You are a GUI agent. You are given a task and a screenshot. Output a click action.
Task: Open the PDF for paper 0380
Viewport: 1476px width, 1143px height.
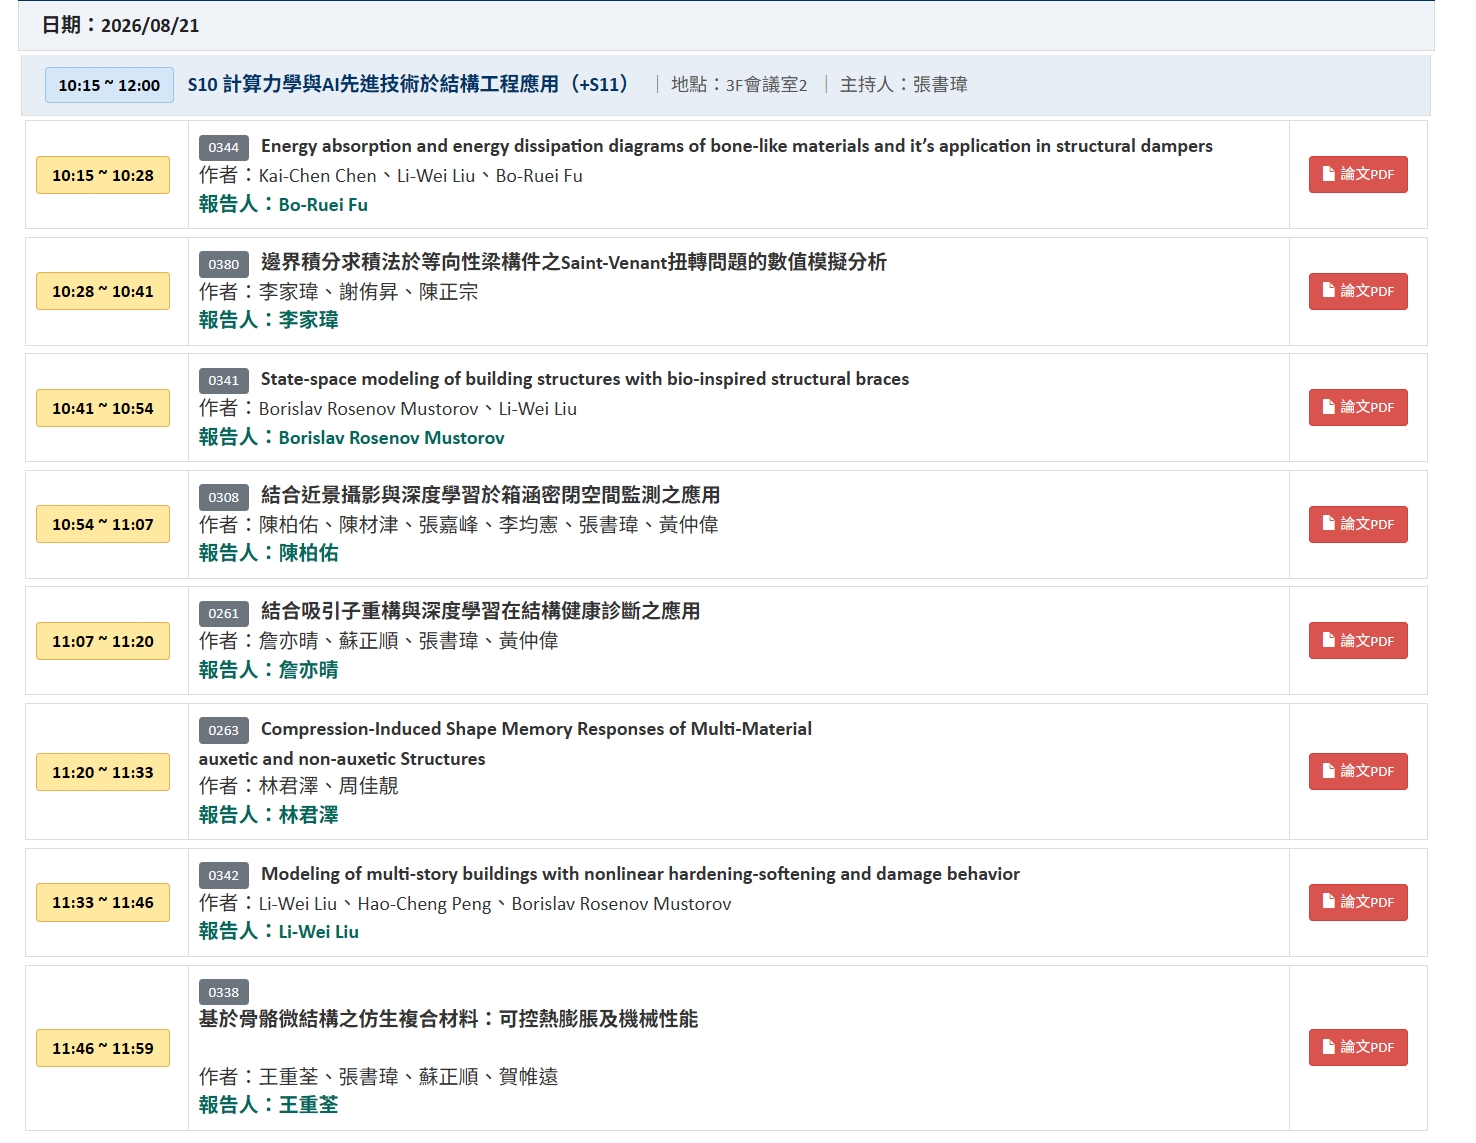point(1357,291)
